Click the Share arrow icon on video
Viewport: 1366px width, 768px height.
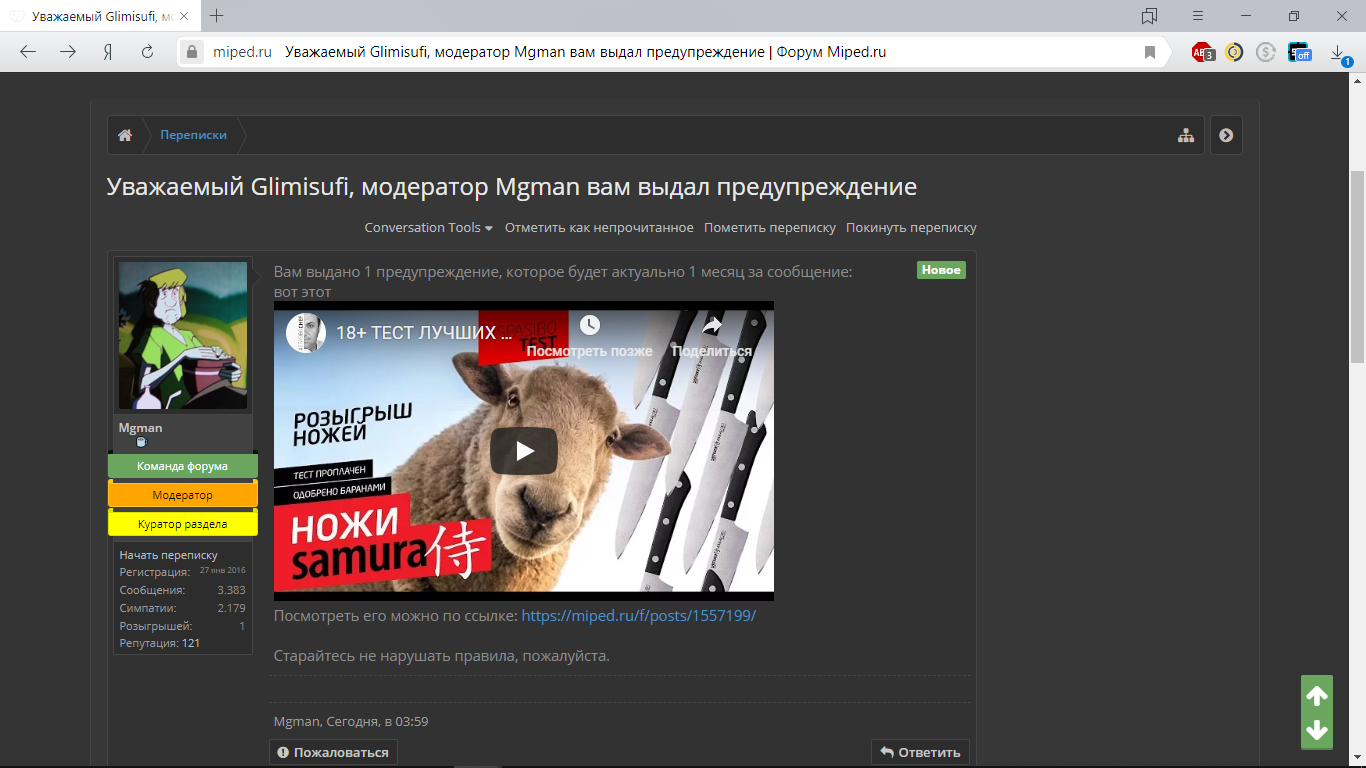tap(712, 326)
